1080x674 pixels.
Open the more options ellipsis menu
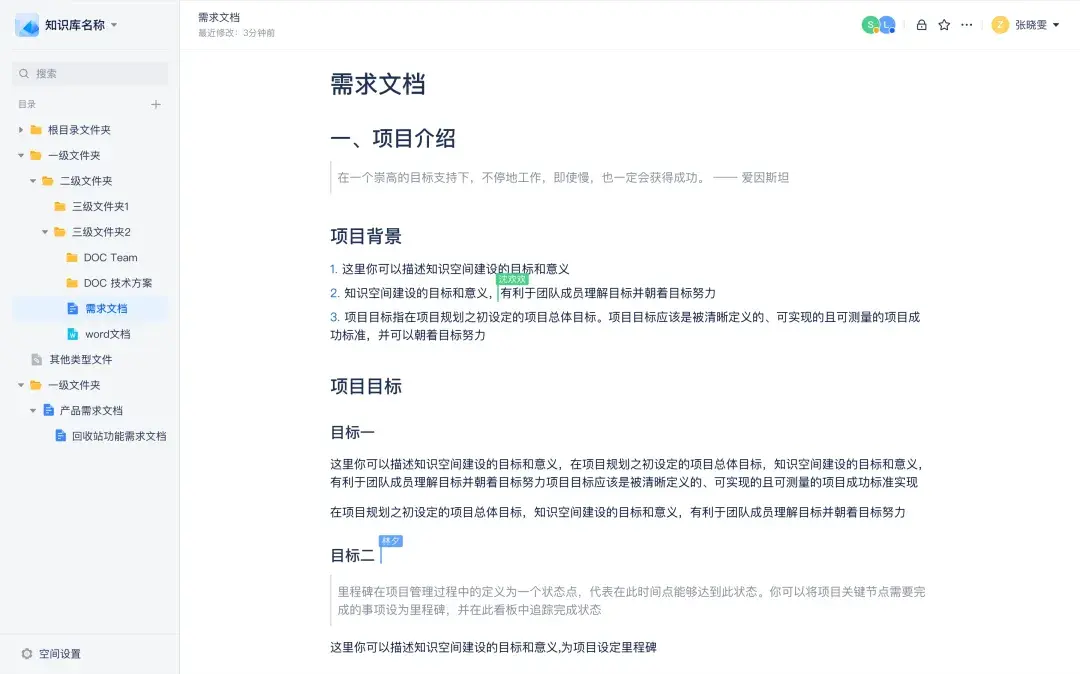[966, 25]
